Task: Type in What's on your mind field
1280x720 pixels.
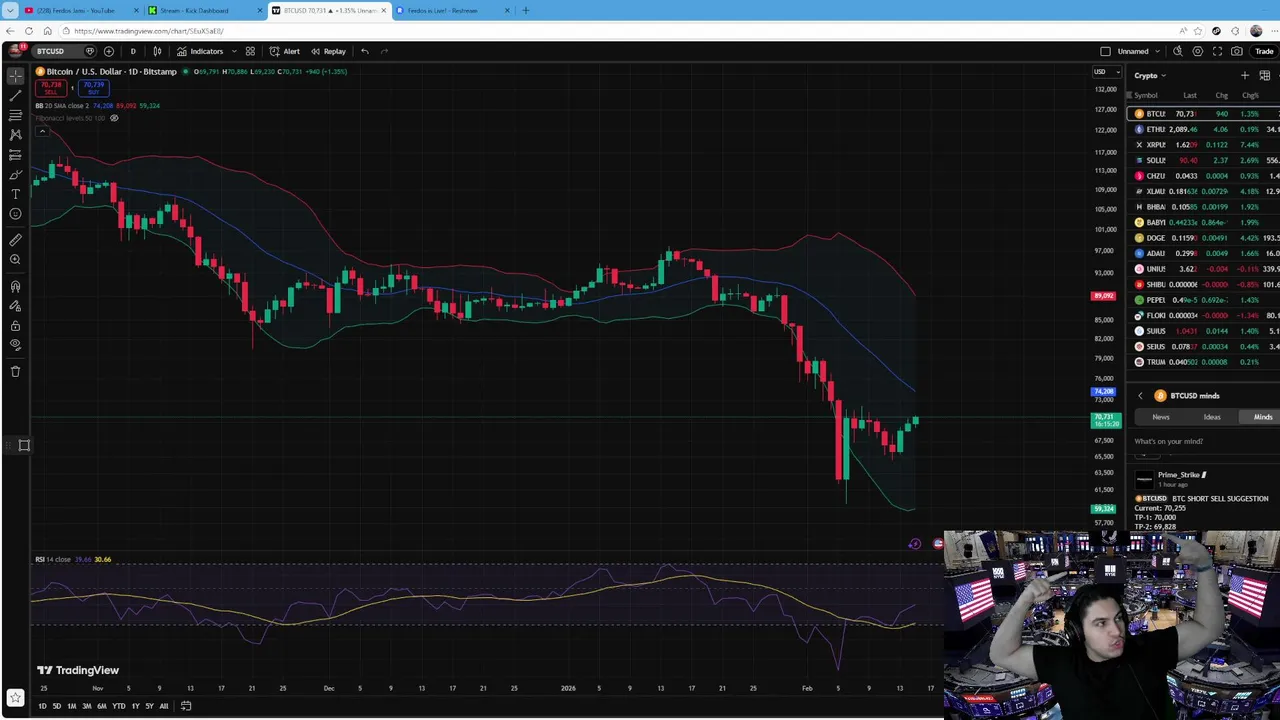Action: pyautogui.click(x=1204, y=441)
